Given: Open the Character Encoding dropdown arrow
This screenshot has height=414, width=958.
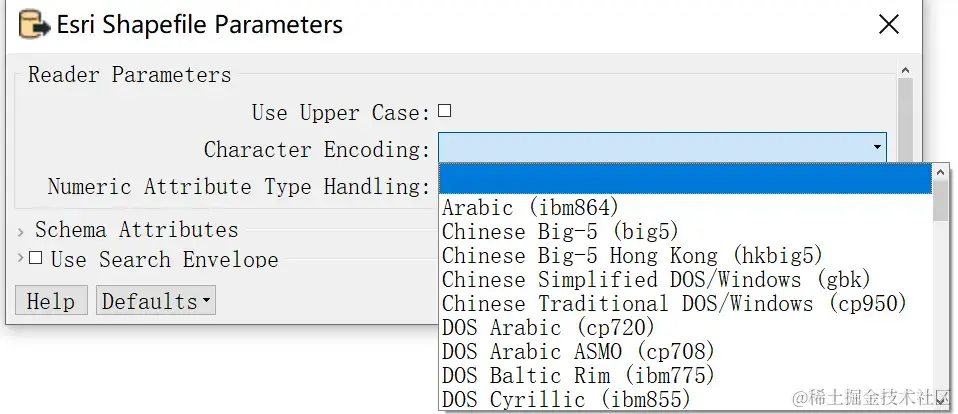Looking at the screenshot, I should tap(877, 149).
